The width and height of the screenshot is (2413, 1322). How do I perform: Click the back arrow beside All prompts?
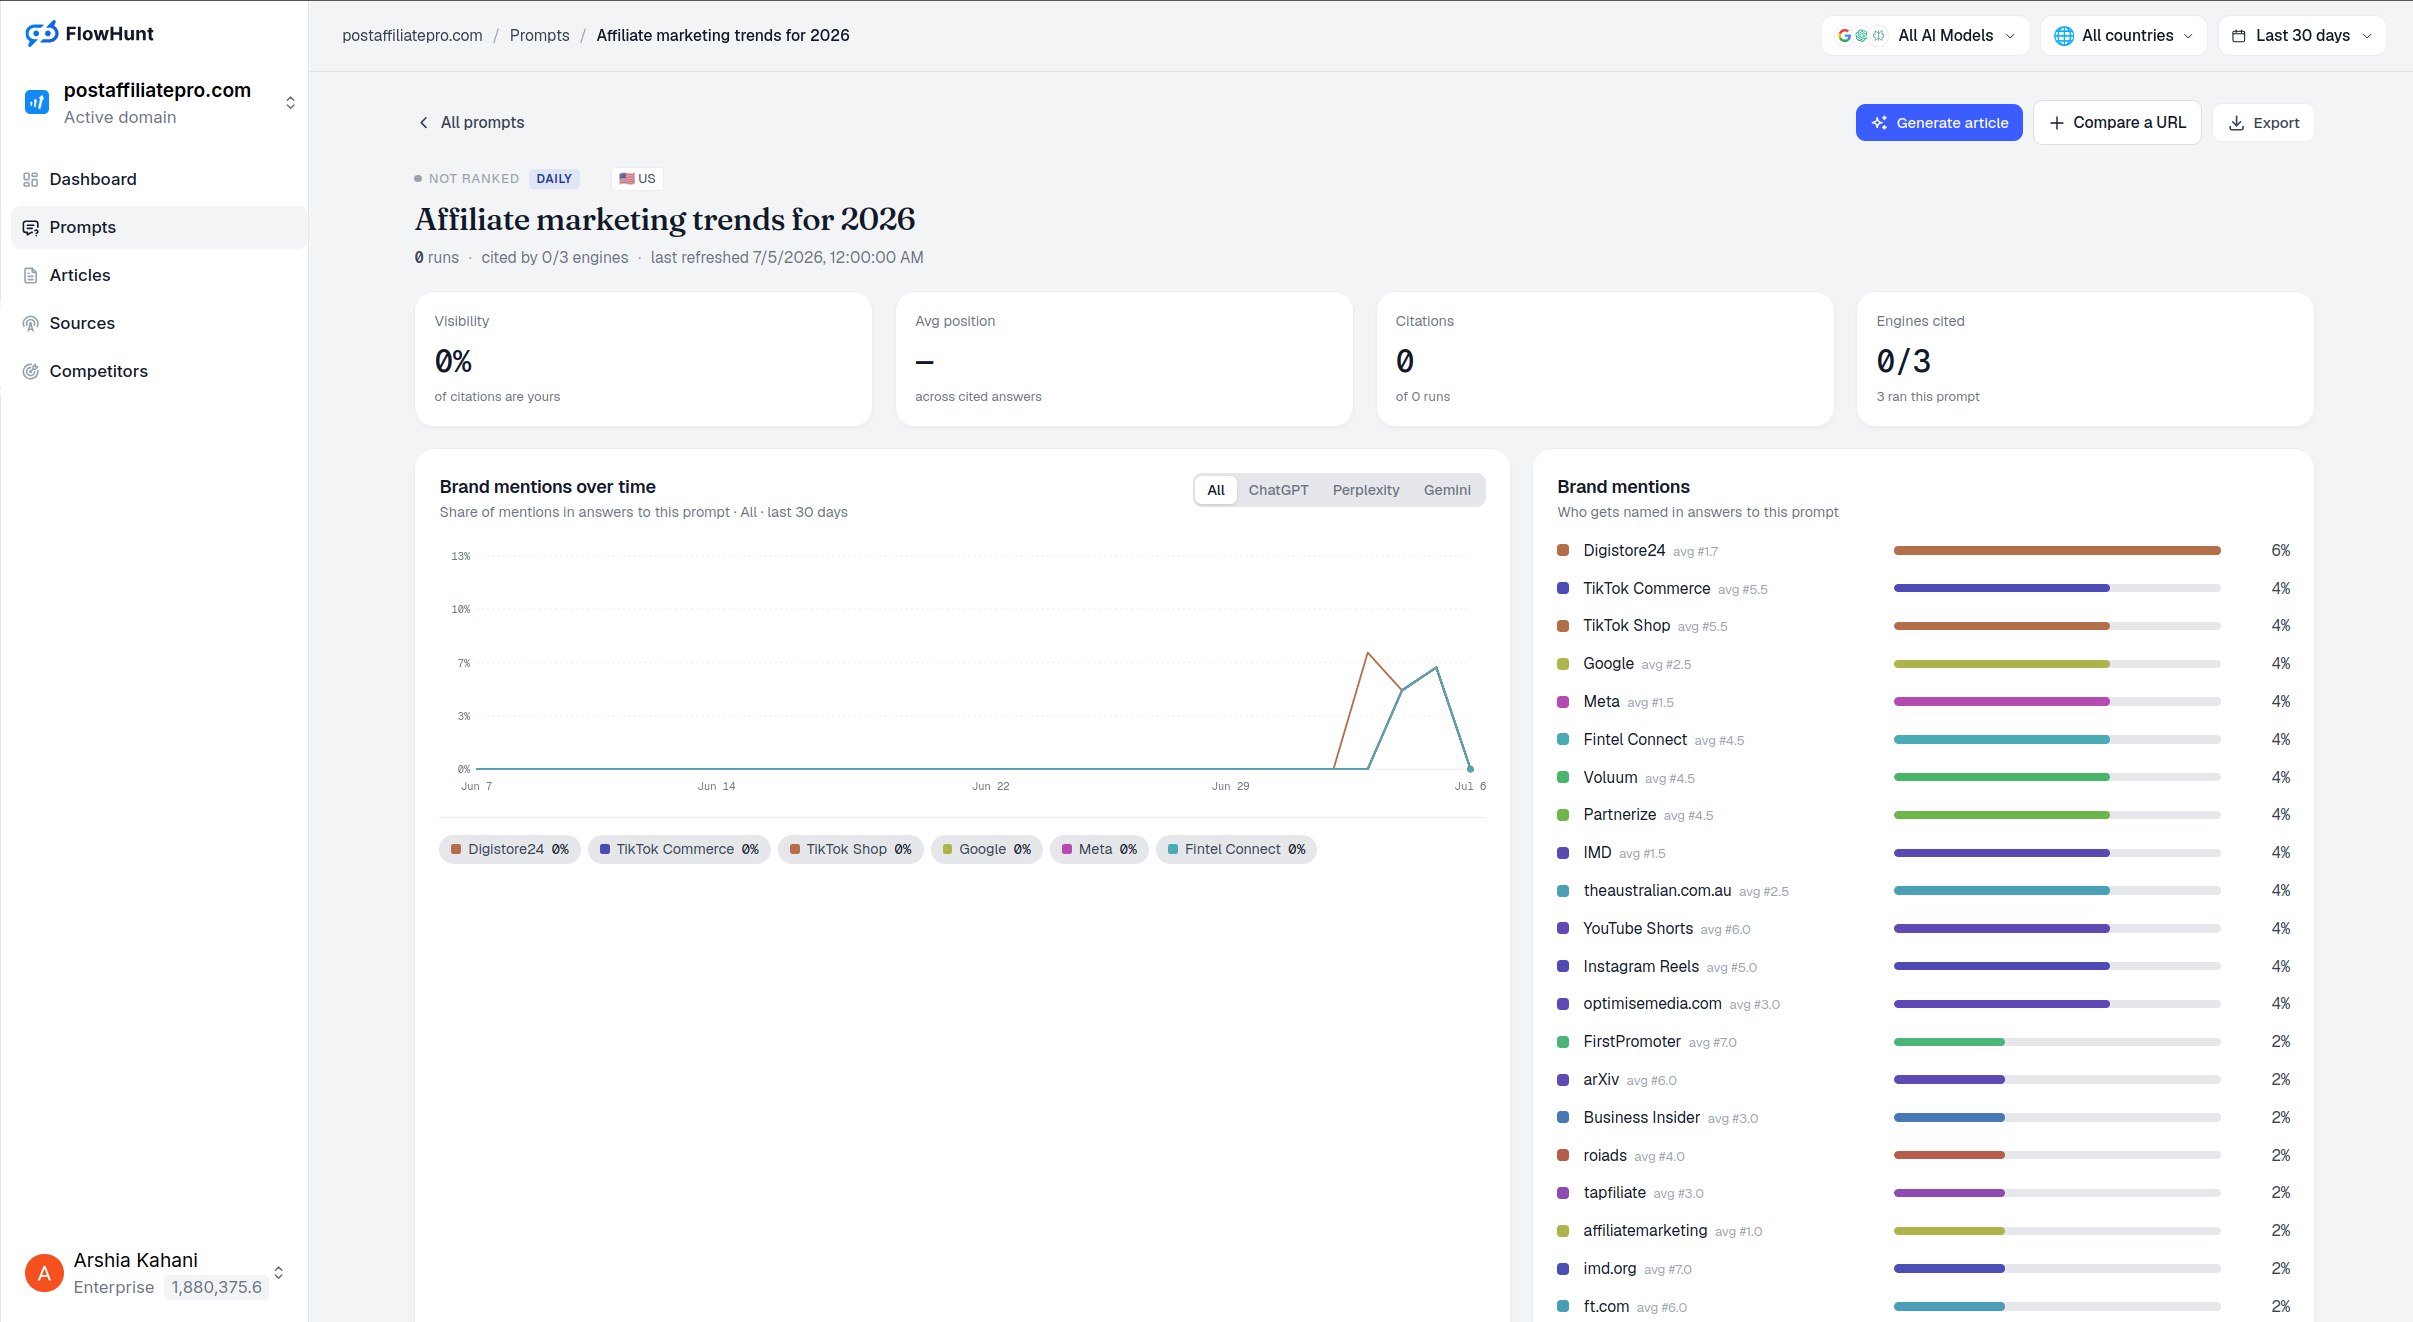click(x=423, y=122)
